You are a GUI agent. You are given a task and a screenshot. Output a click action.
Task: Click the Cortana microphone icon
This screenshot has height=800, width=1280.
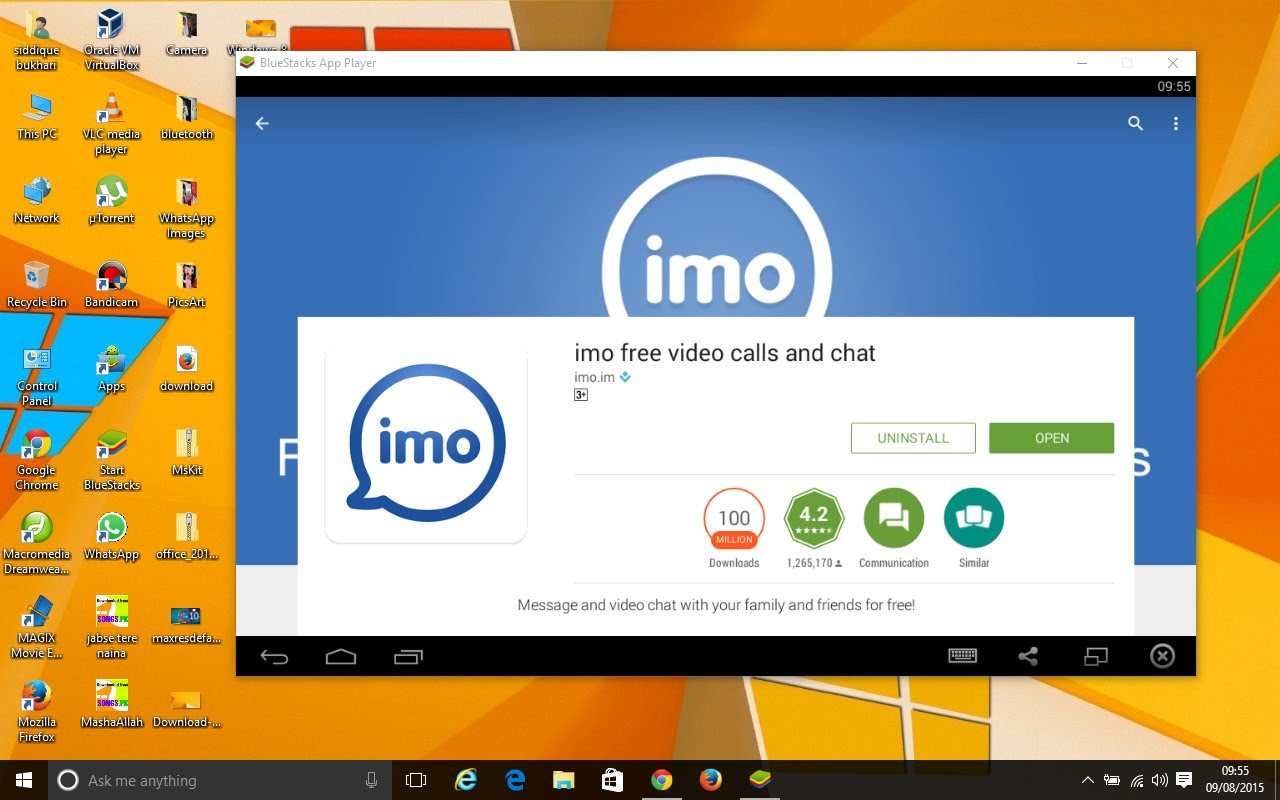371,780
